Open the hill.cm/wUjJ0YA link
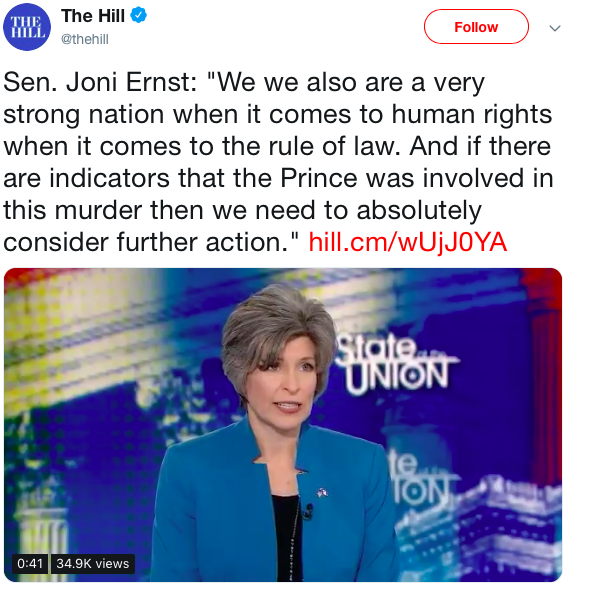Image resolution: width=594 pixels, height=596 pixels. [408, 242]
